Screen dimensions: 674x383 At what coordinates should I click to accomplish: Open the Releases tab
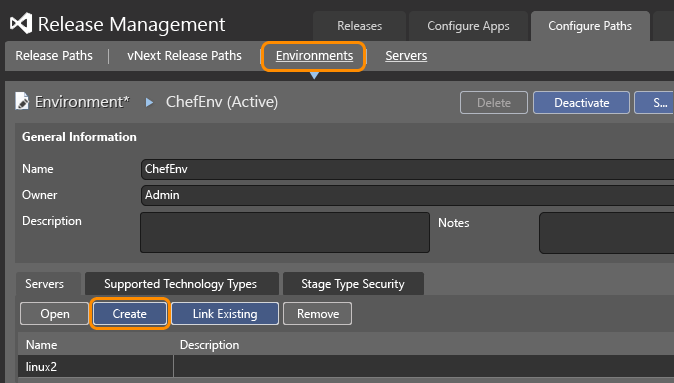point(359,26)
